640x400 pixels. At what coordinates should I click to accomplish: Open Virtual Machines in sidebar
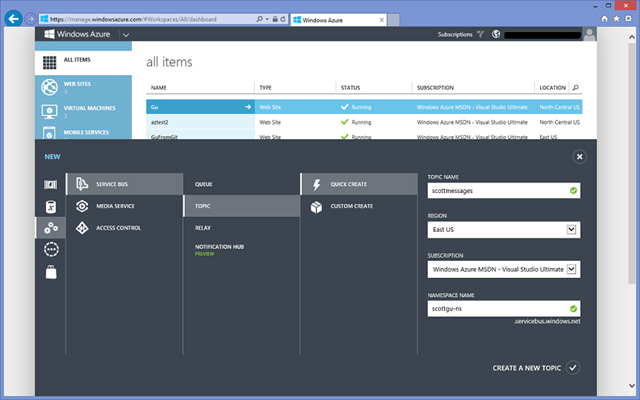(83, 111)
